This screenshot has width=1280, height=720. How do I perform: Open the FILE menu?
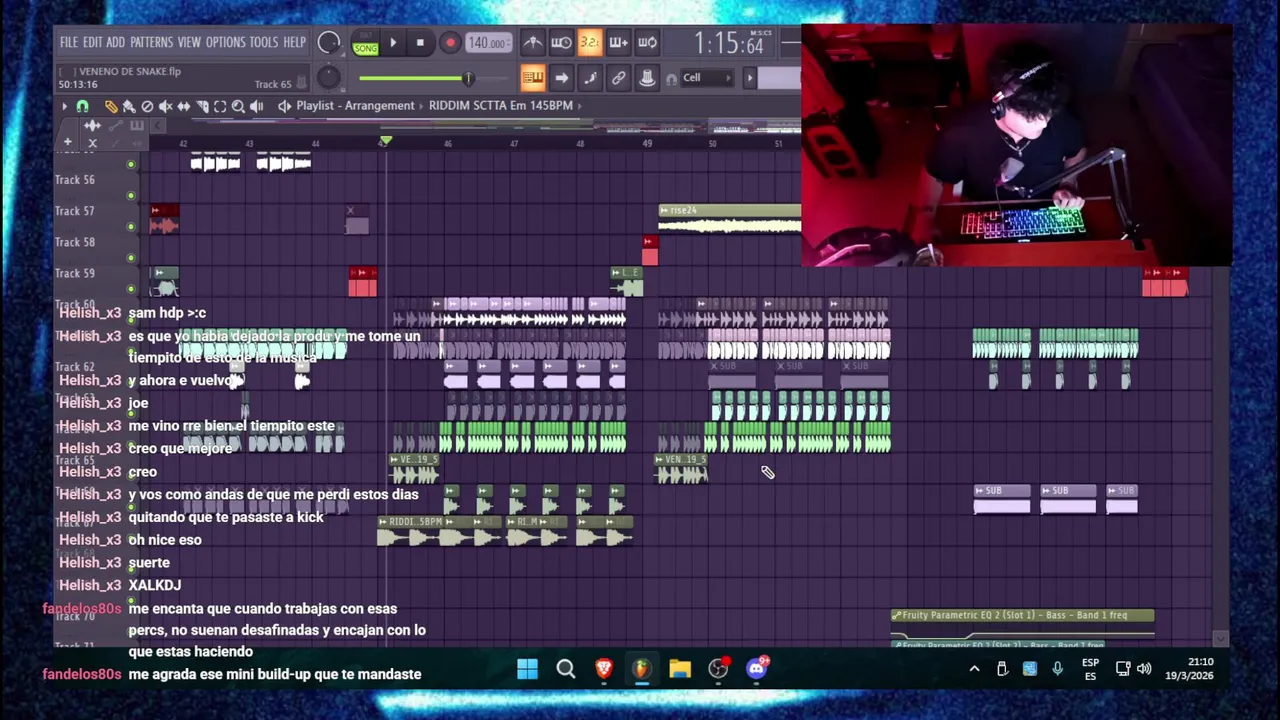(68, 43)
